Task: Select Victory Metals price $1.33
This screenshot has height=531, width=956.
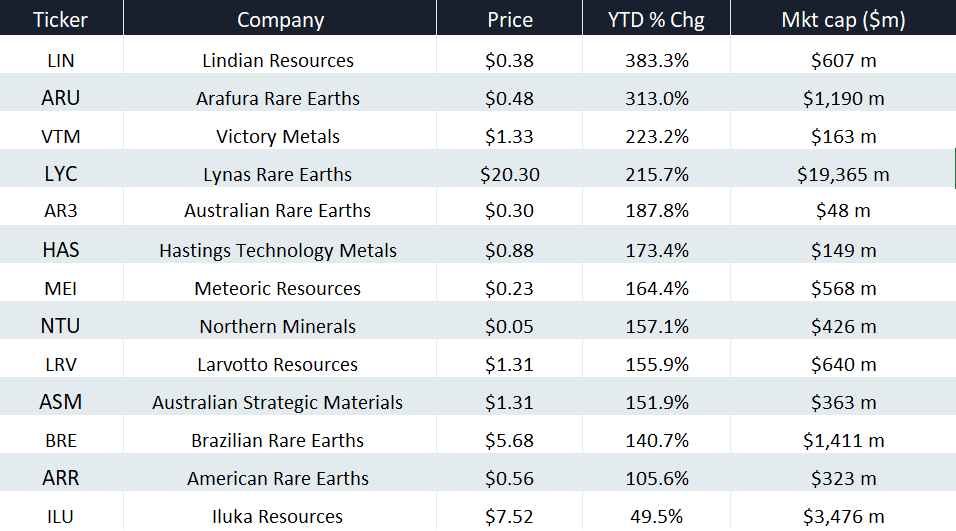Action: click(510, 136)
